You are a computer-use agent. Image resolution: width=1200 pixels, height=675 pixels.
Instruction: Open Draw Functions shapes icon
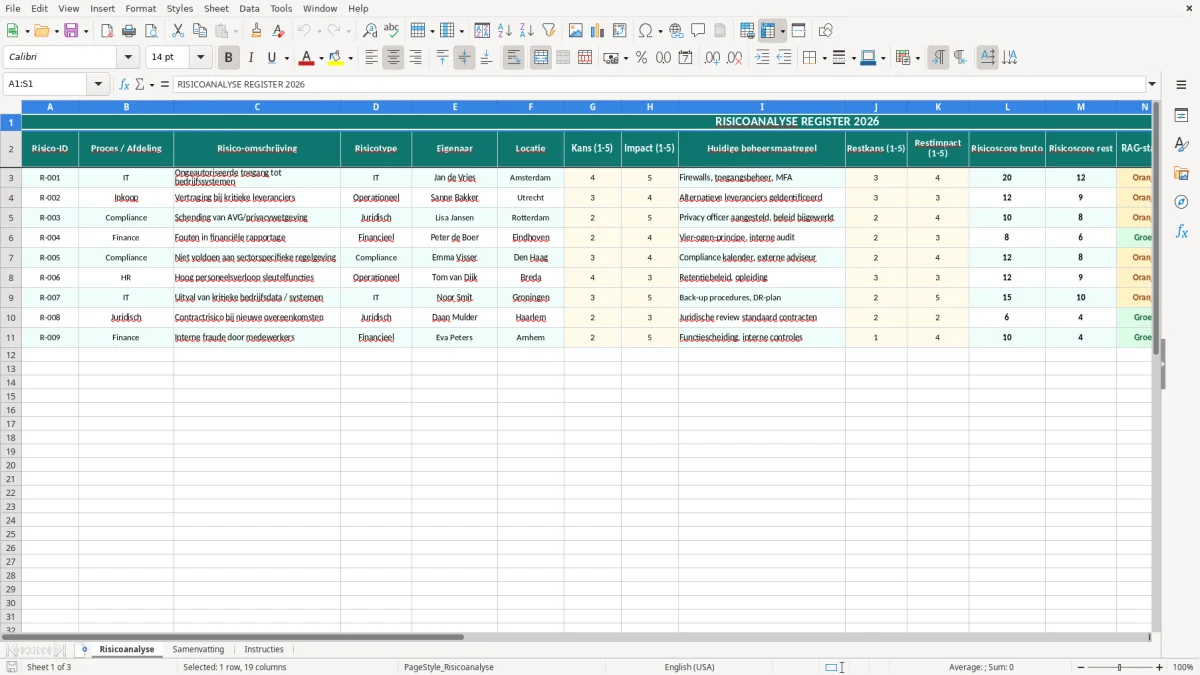pos(826,31)
